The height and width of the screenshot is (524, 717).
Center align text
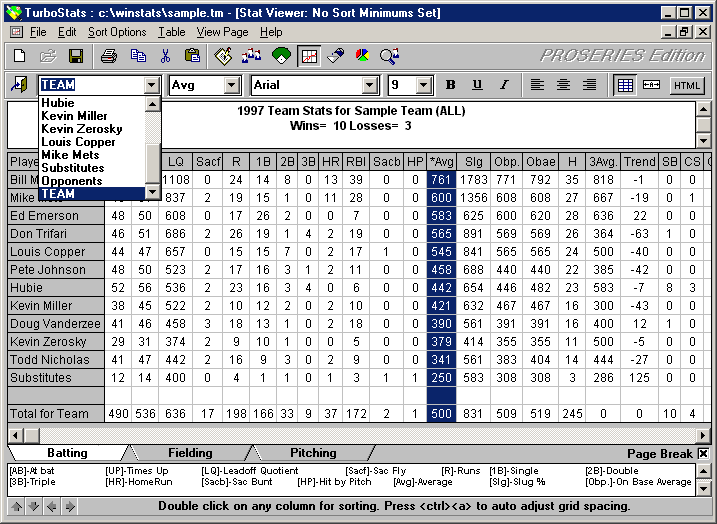(563, 85)
